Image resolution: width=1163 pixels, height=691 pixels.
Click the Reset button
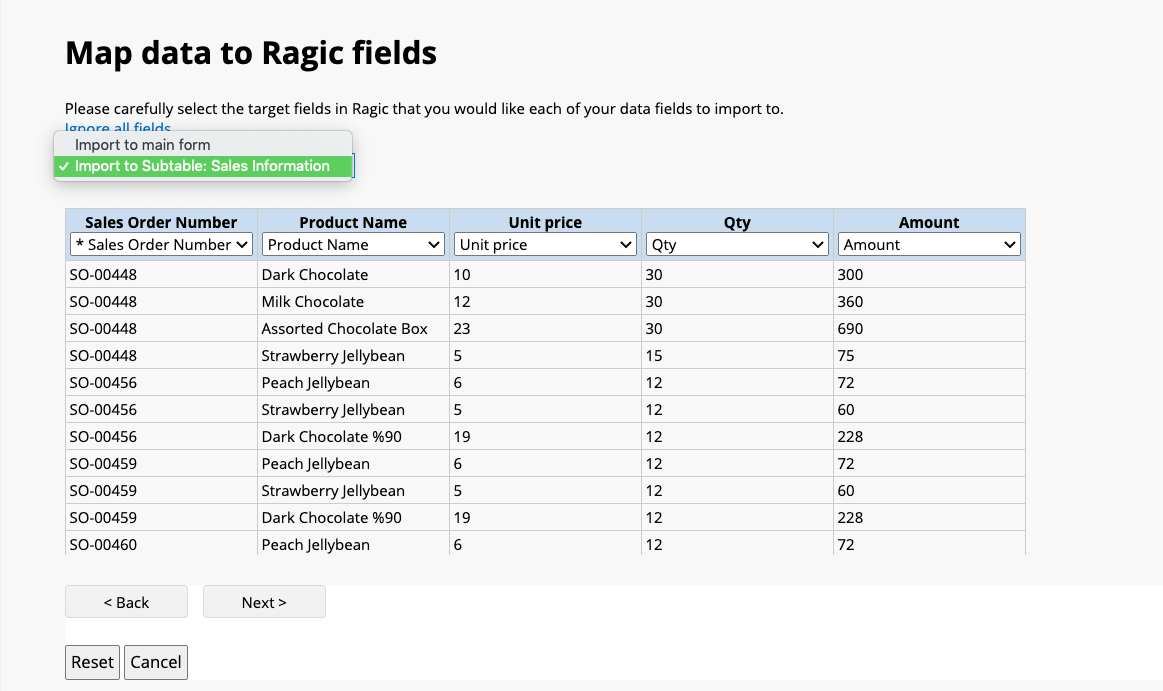pyautogui.click(x=92, y=662)
